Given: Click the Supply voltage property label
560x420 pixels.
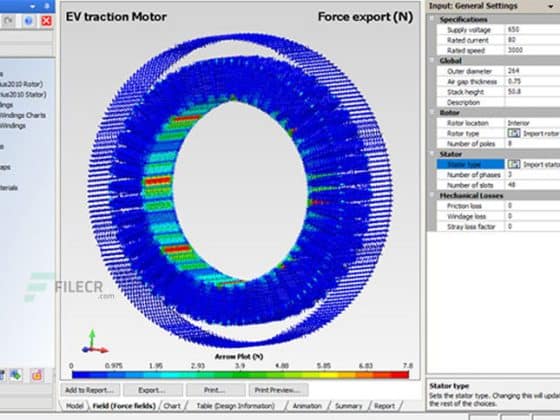Looking at the screenshot, I should pos(469,30).
